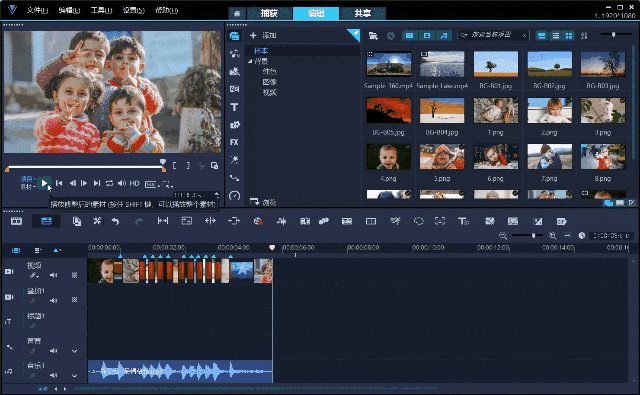Expand the 声音 track options chevron
Screen dimensions: 640x395
tap(74, 351)
